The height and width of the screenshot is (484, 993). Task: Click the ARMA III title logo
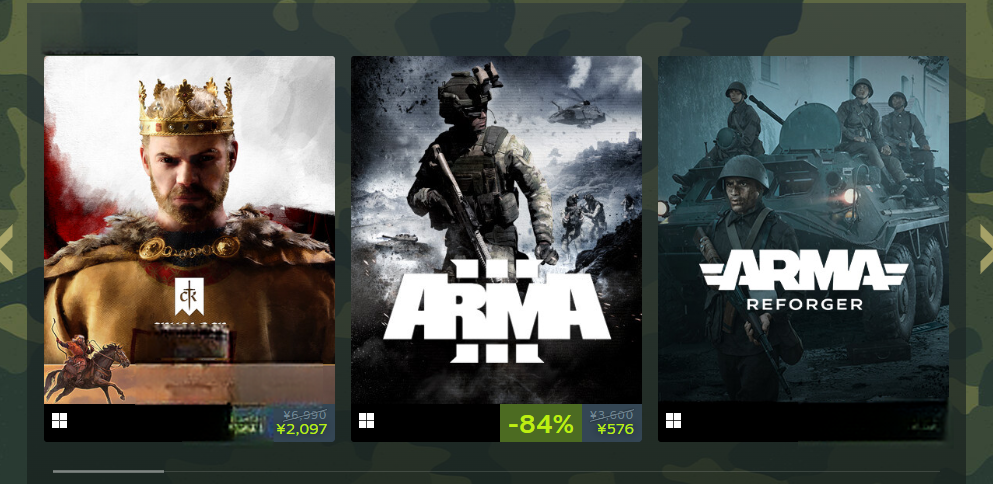click(x=497, y=311)
